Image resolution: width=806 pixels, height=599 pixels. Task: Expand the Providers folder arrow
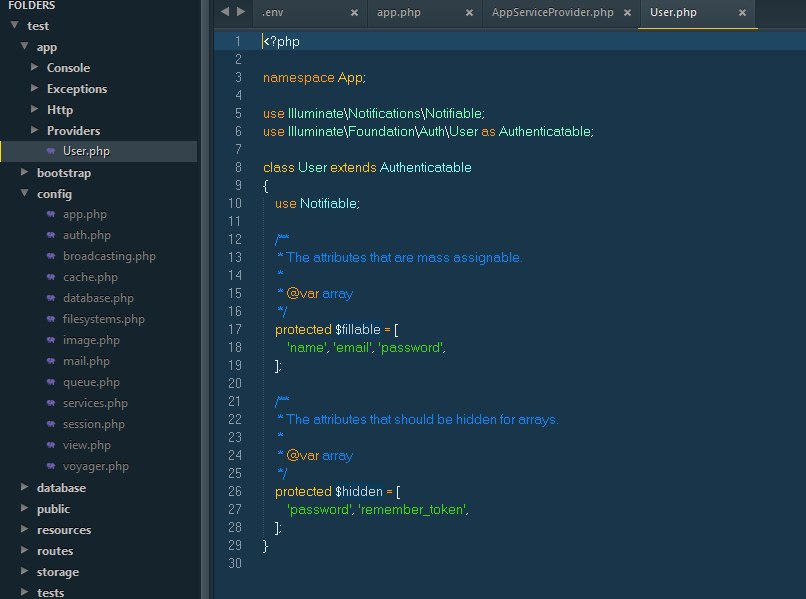pos(34,130)
